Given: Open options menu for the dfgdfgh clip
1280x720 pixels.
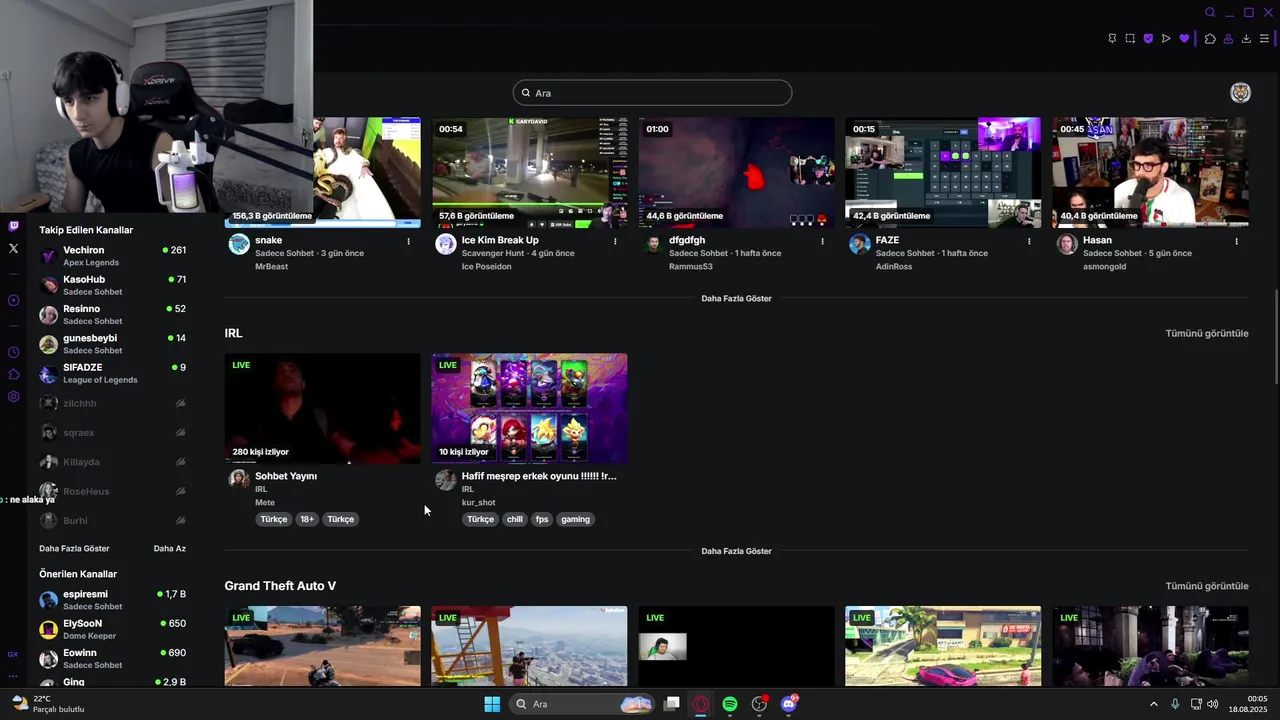Looking at the screenshot, I should click(822, 241).
